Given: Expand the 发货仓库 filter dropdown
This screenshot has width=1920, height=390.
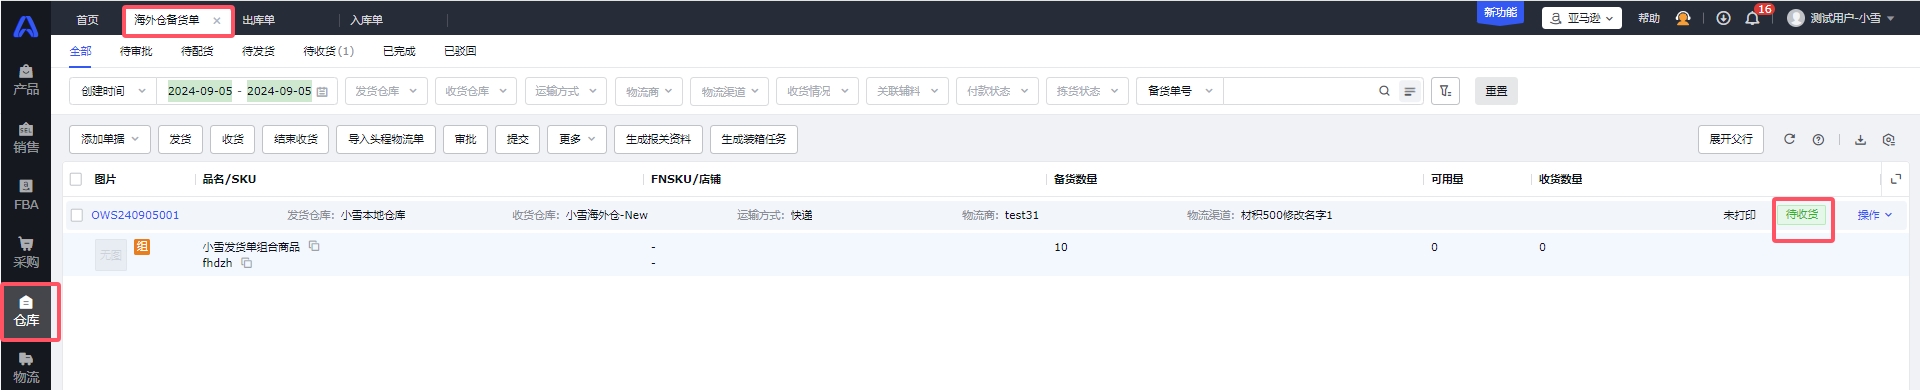Looking at the screenshot, I should pos(386,91).
